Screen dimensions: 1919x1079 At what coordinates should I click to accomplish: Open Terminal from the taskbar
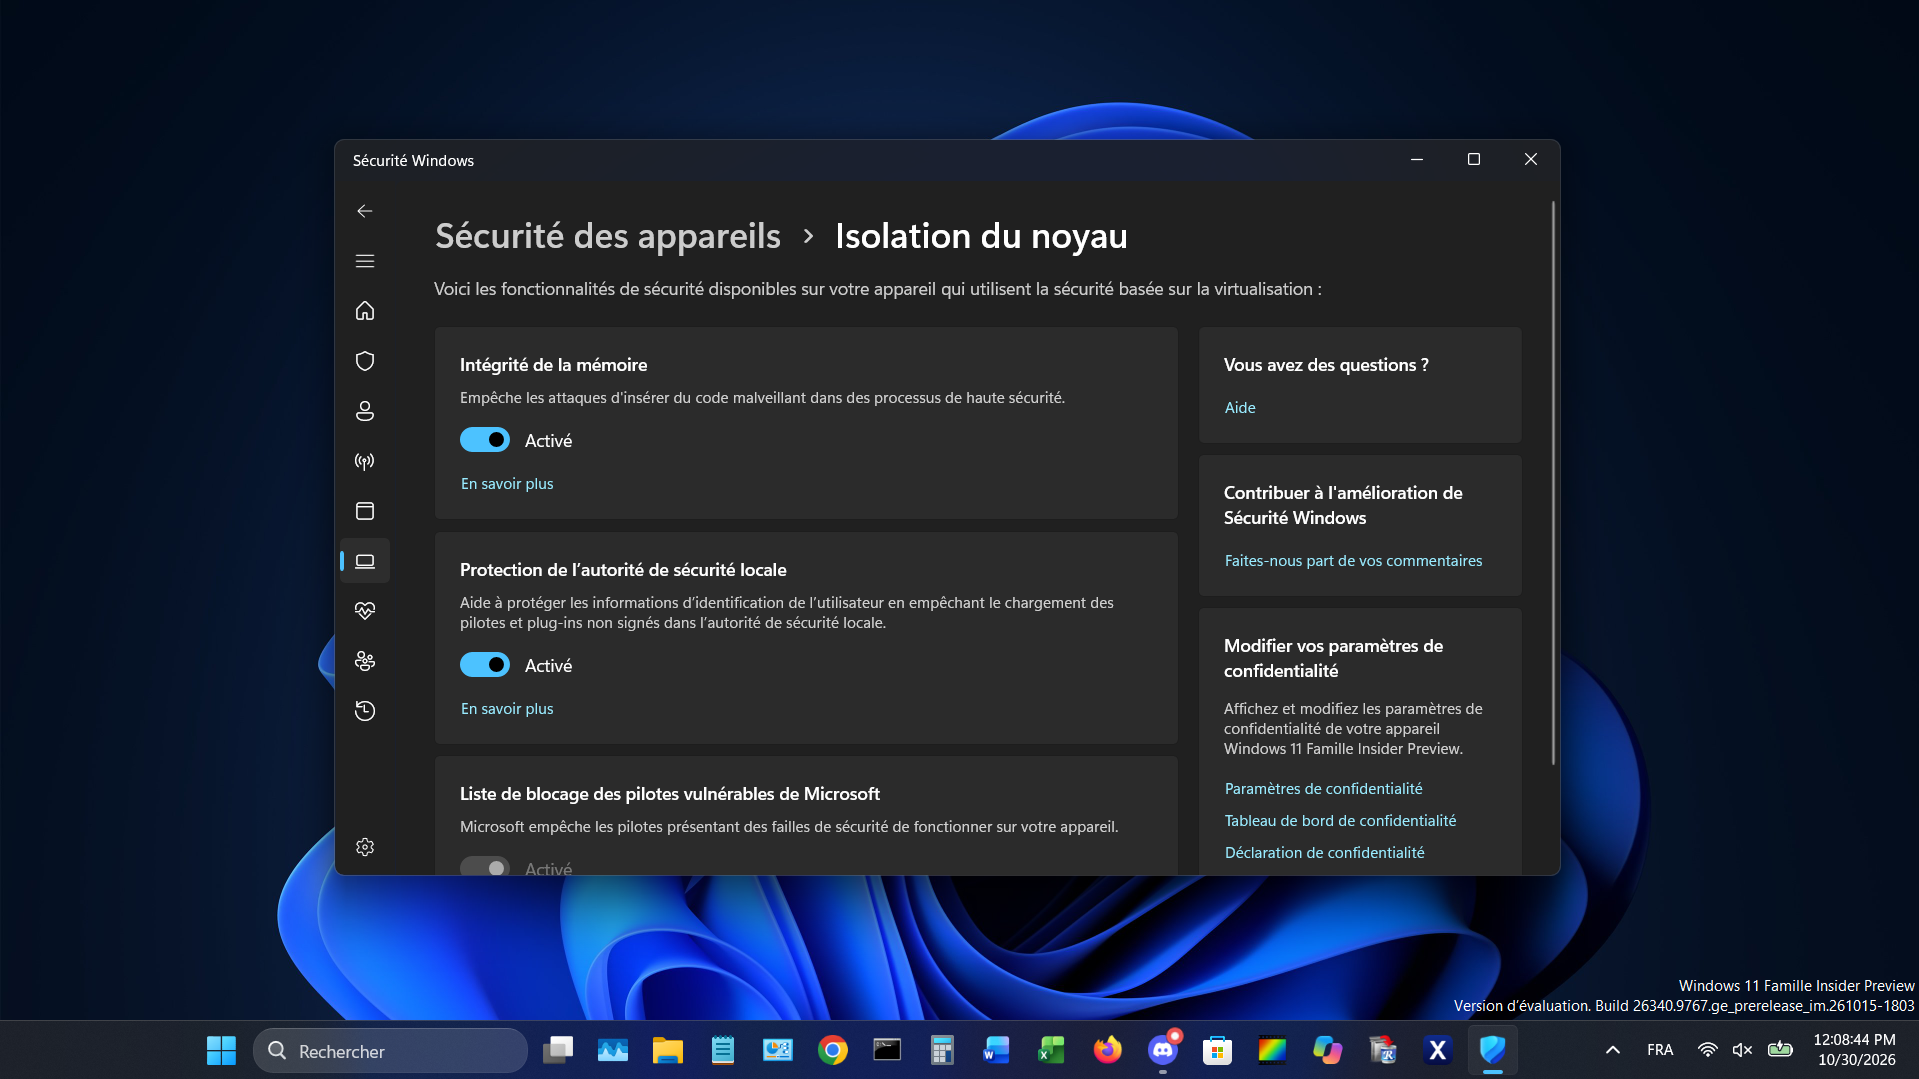coord(887,1051)
